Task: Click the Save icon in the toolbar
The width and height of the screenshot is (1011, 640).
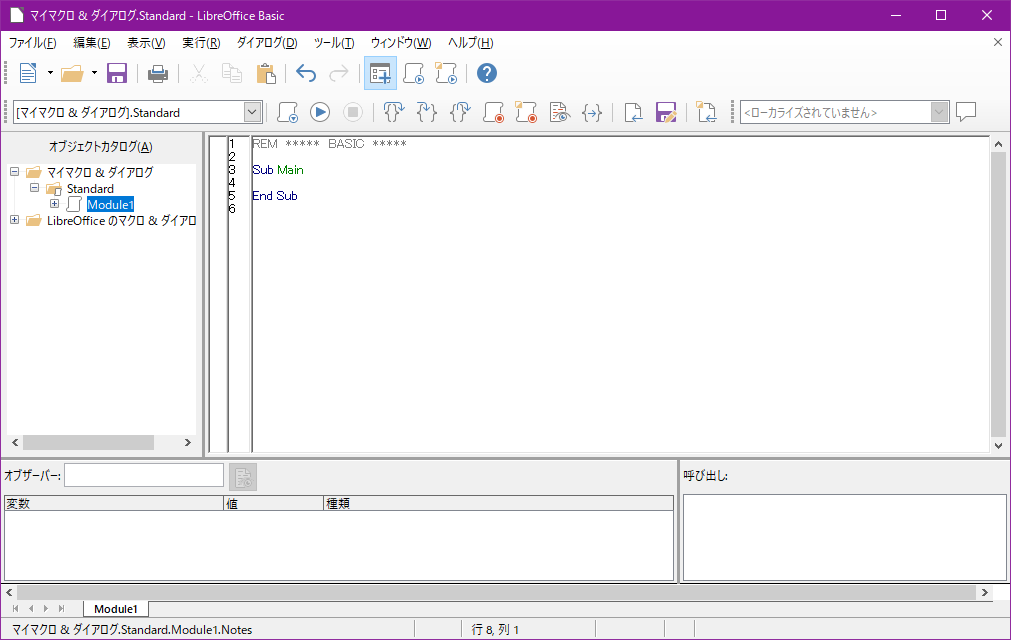Action: click(x=117, y=73)
